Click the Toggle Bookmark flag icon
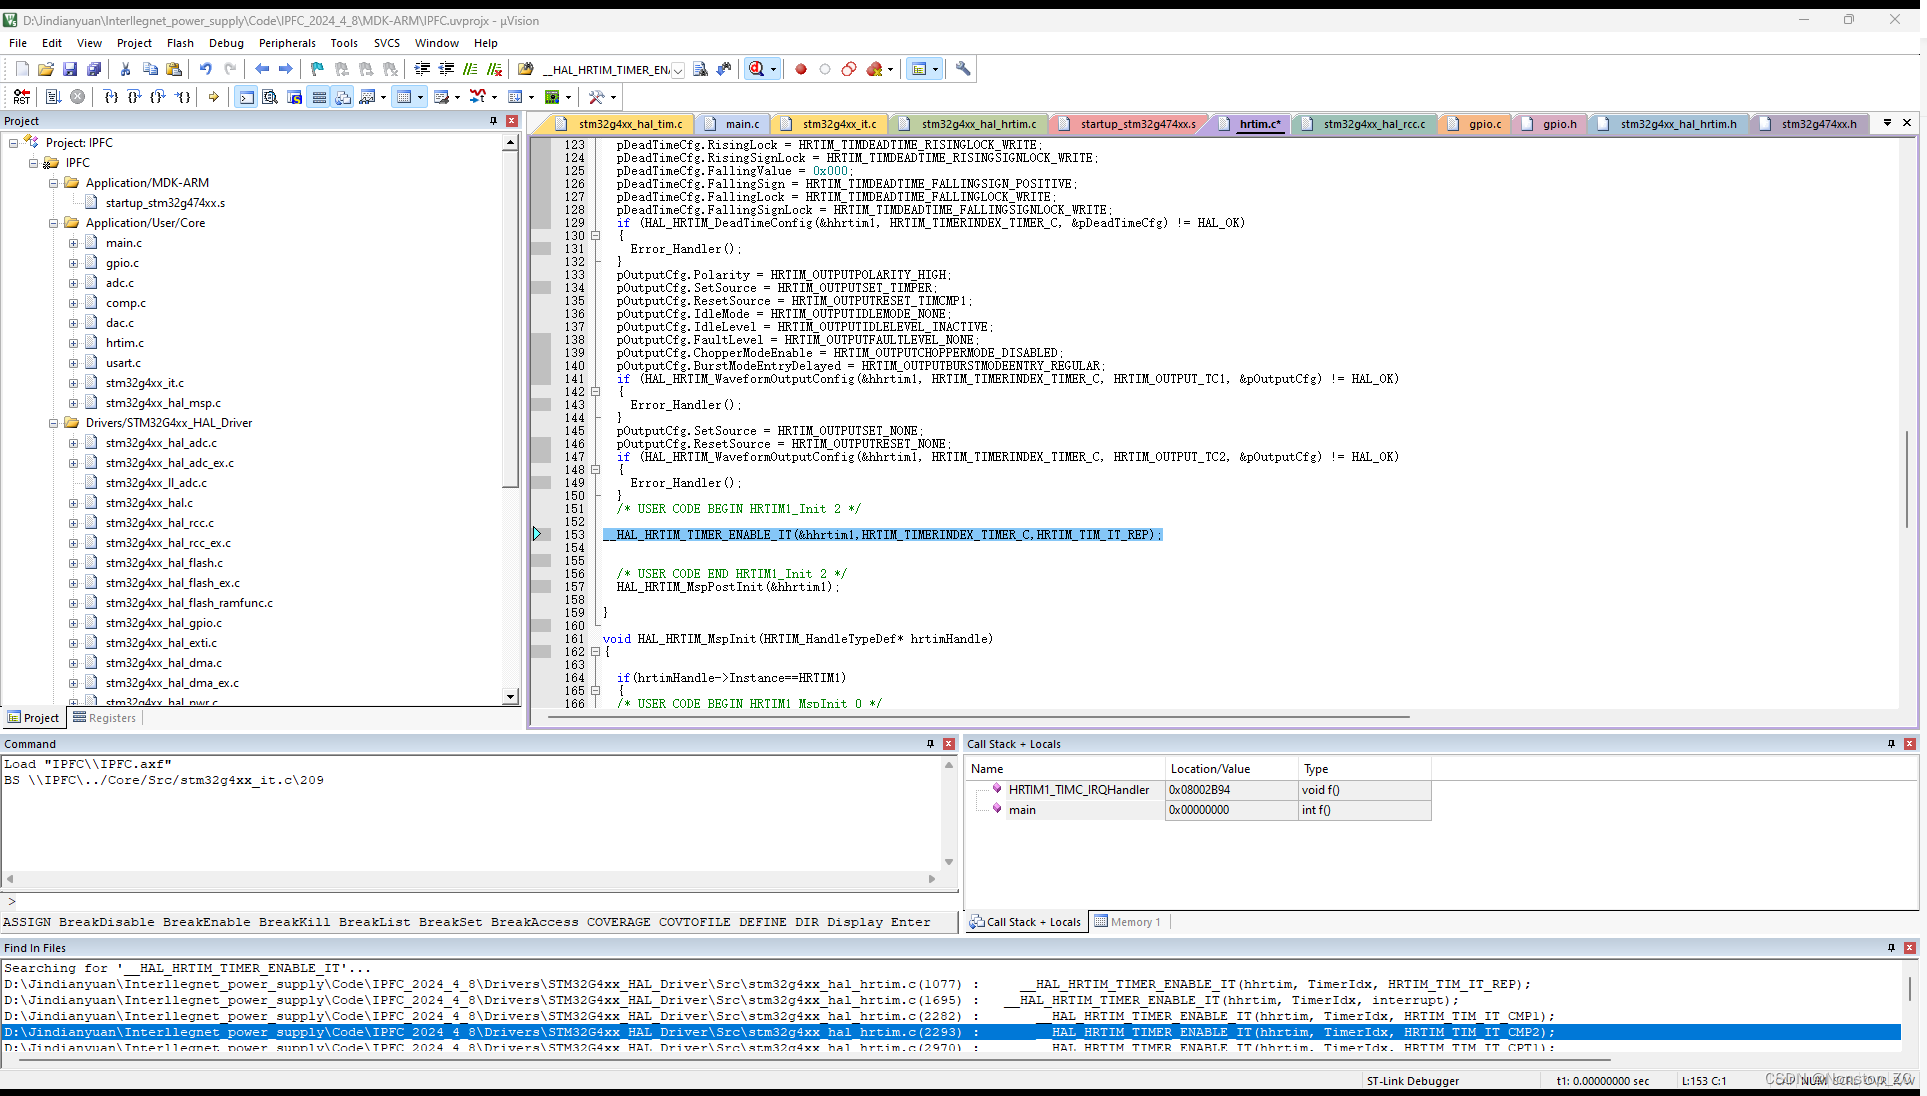Screen dimensions: 1927x1096 (317, 69)
